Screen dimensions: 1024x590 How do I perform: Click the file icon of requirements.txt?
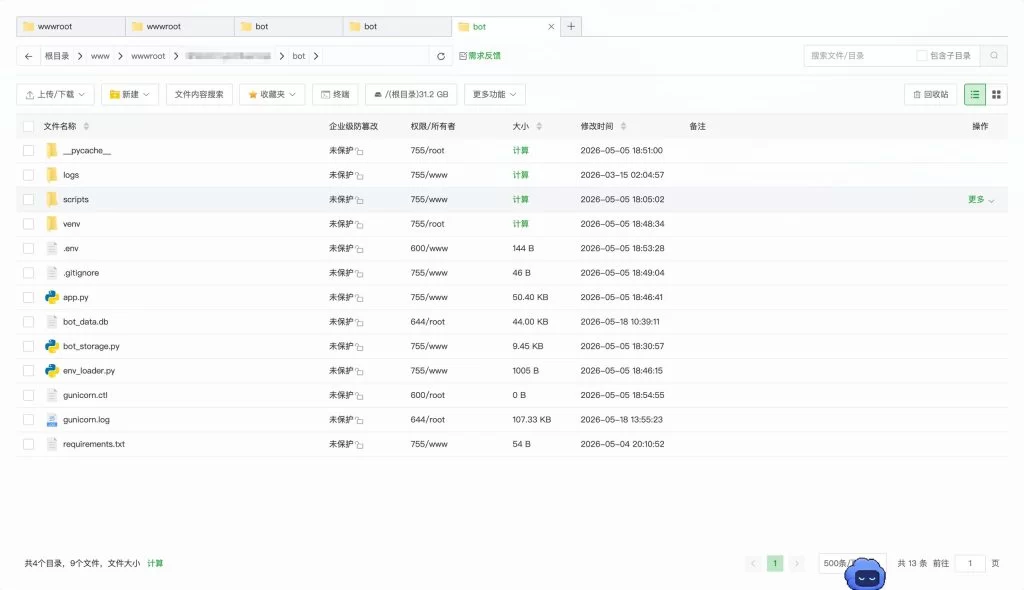coord(52,444)
